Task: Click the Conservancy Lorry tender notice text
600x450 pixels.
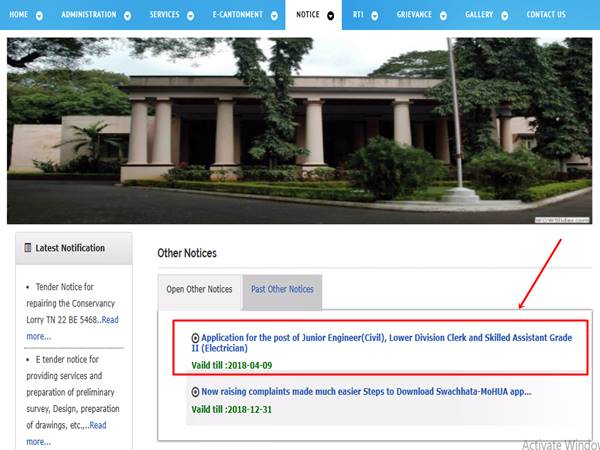Action: (x=70, y=303)
